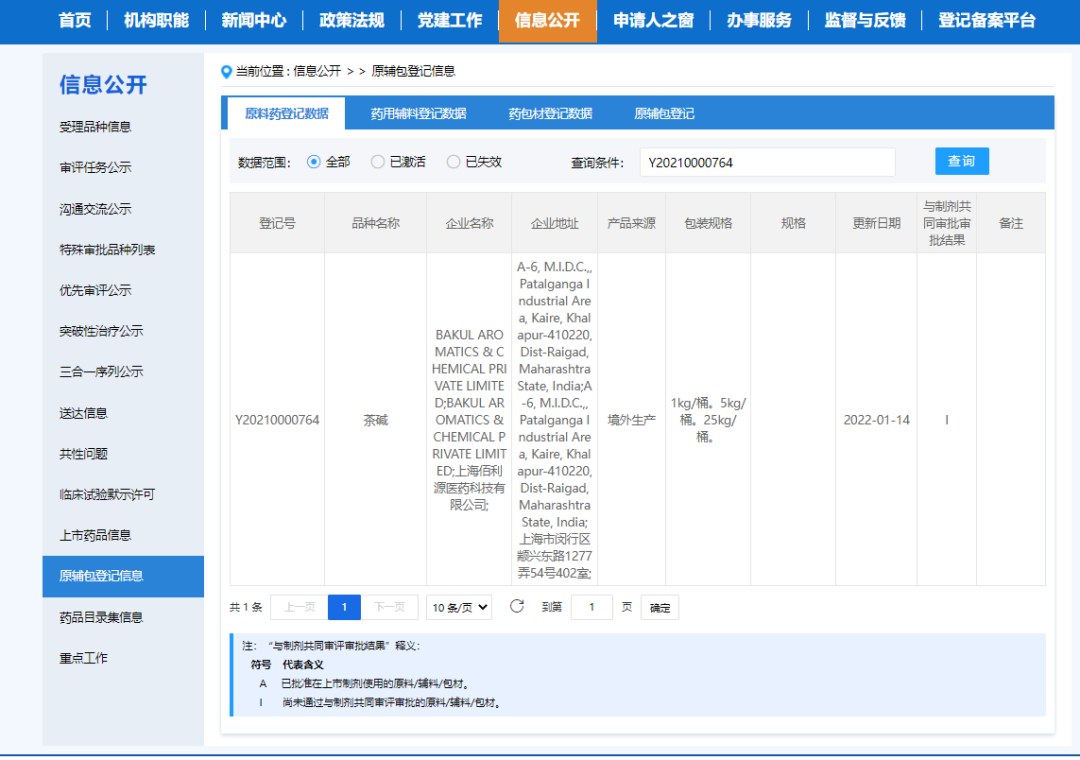Switch to the 药包材登记数据 tab
The height and width of the screenshot is (760, 1080).
click(x=550, y=114)
